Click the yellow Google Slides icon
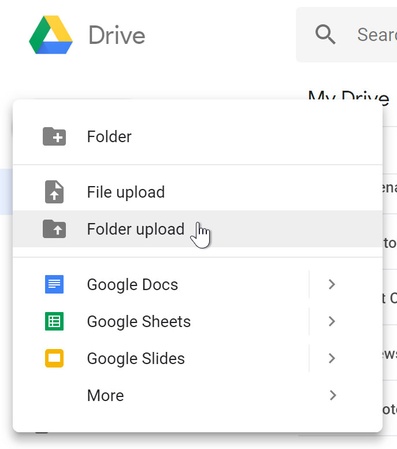Image resolution: width=397 pixels, height=449 pixels. click(x=54, y=358)
